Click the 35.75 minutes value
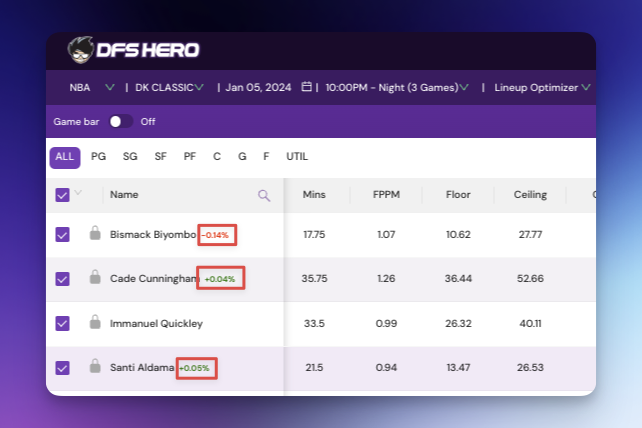This screenshot has width=642, height=428. 314,279
